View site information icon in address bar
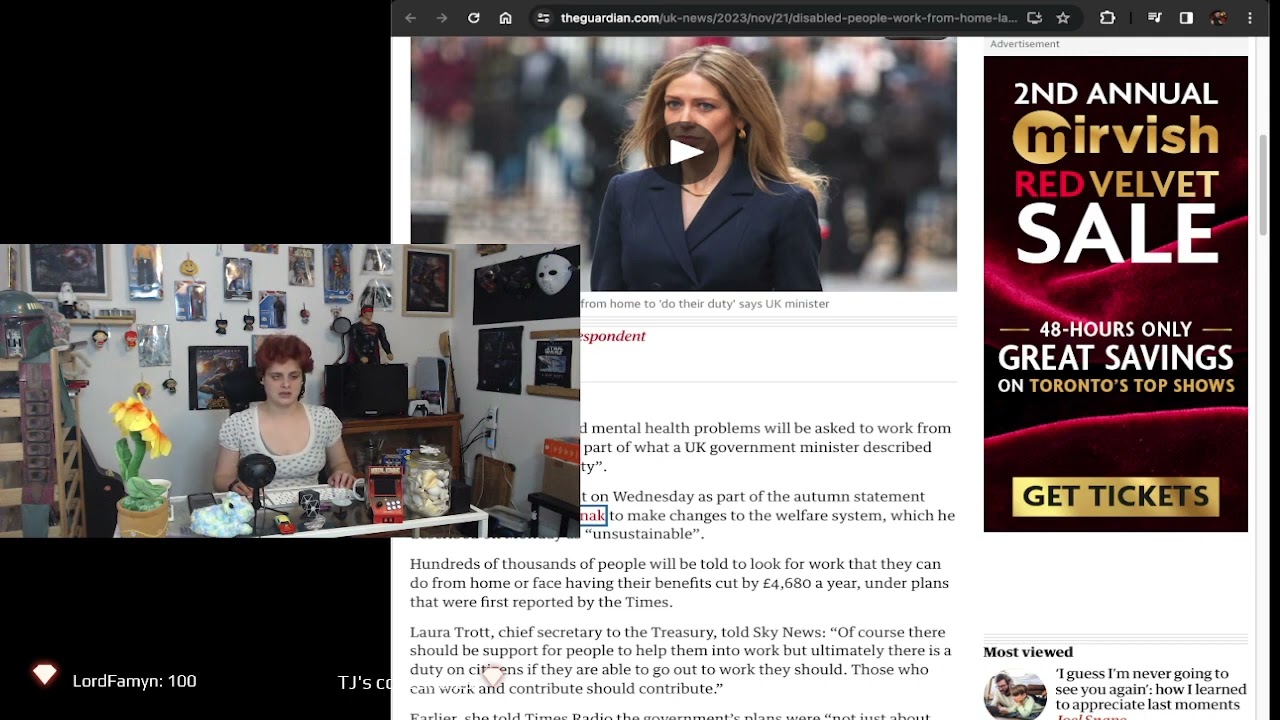 [543, 18]
